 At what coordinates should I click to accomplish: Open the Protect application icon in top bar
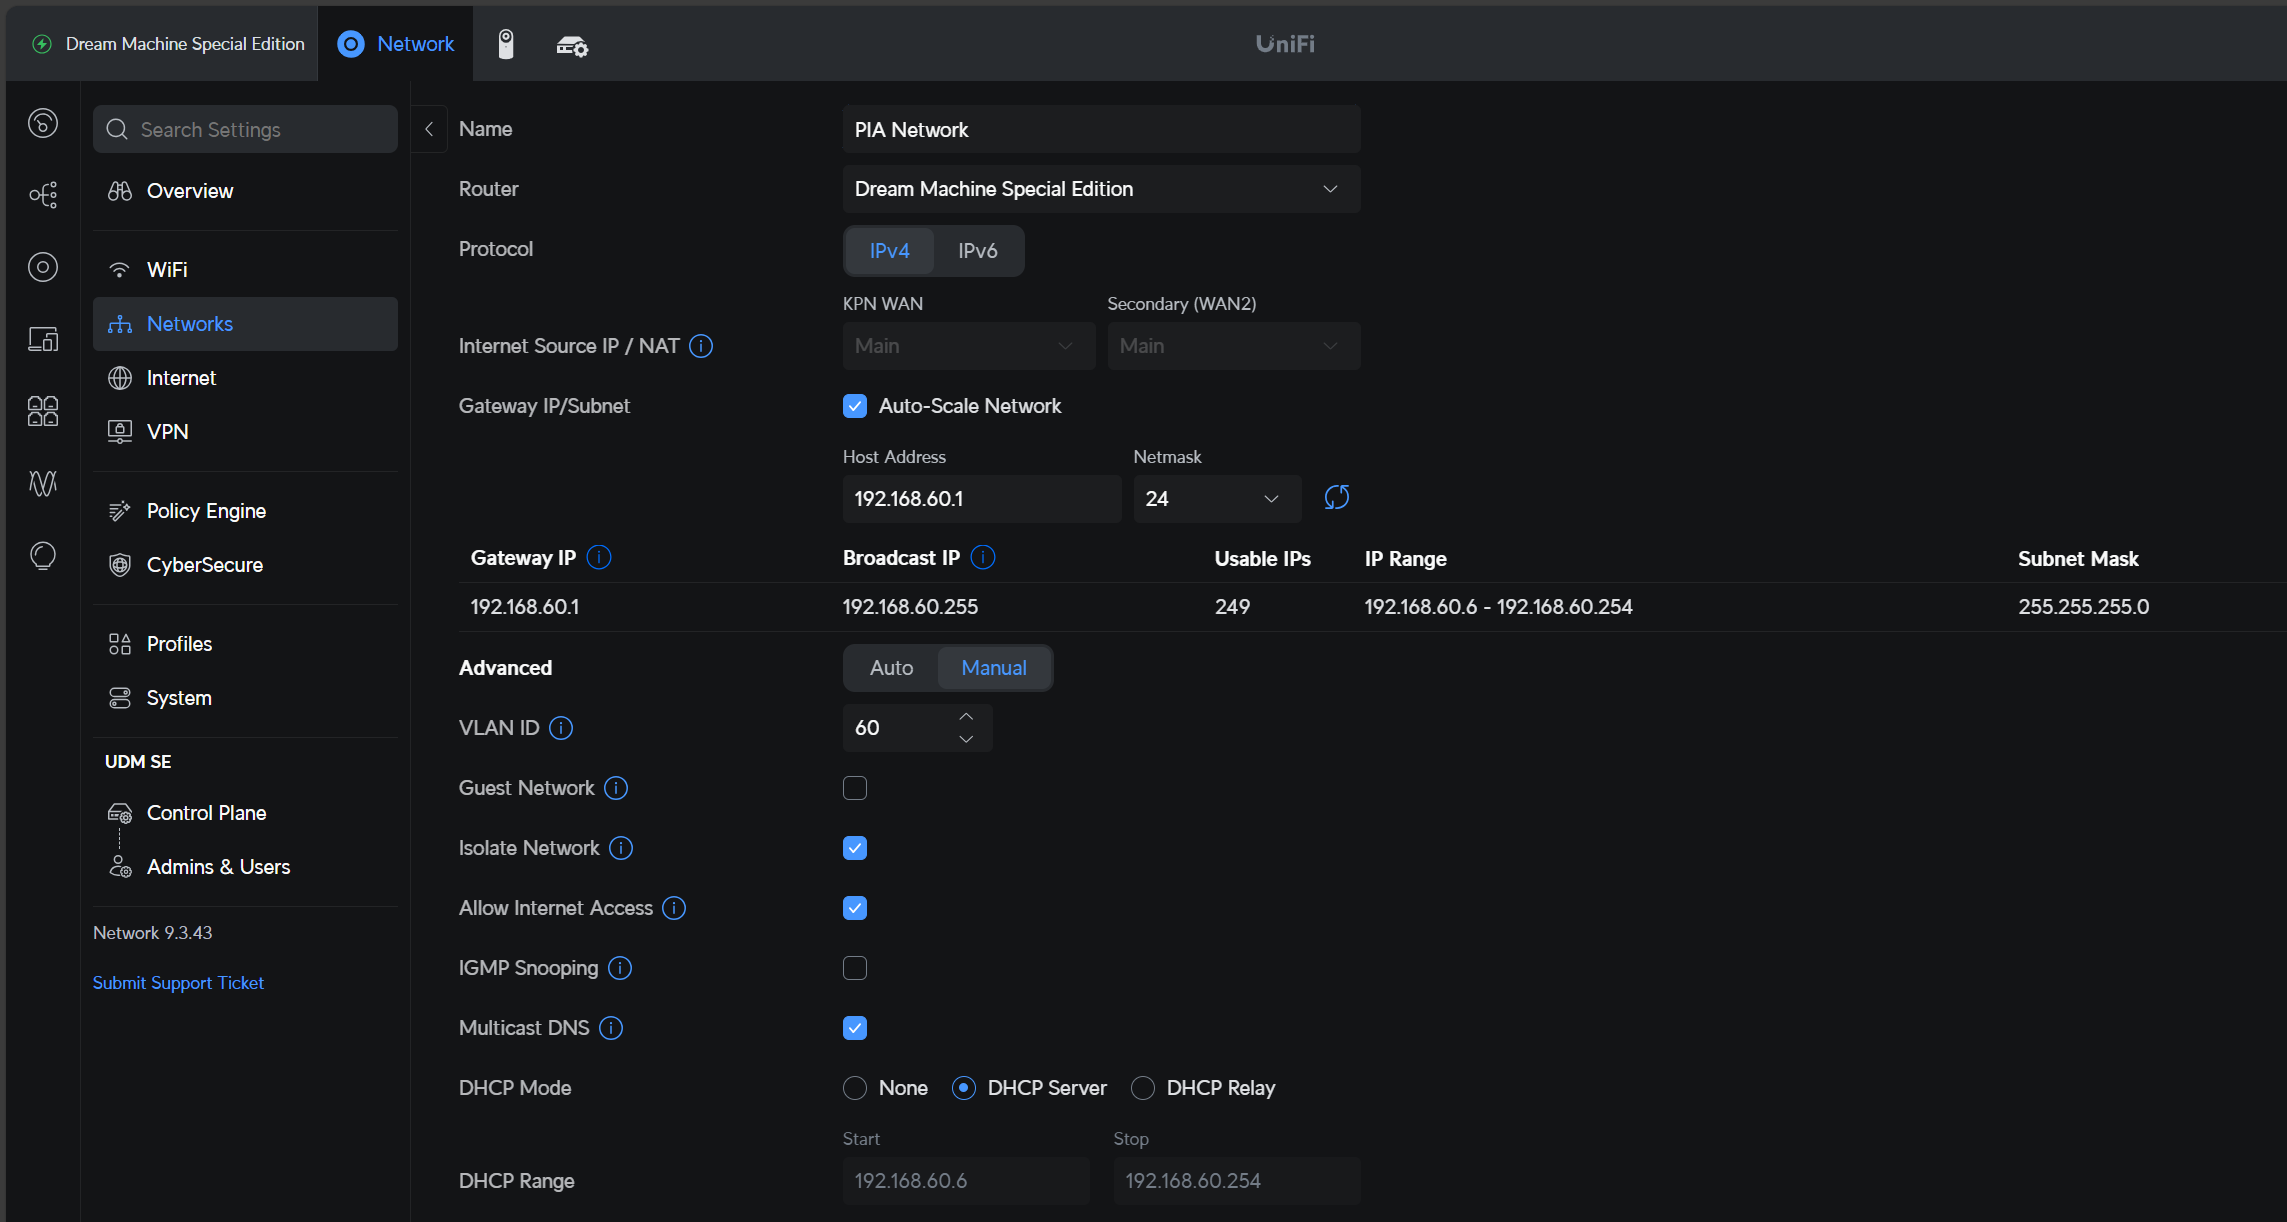click(506, 44)
